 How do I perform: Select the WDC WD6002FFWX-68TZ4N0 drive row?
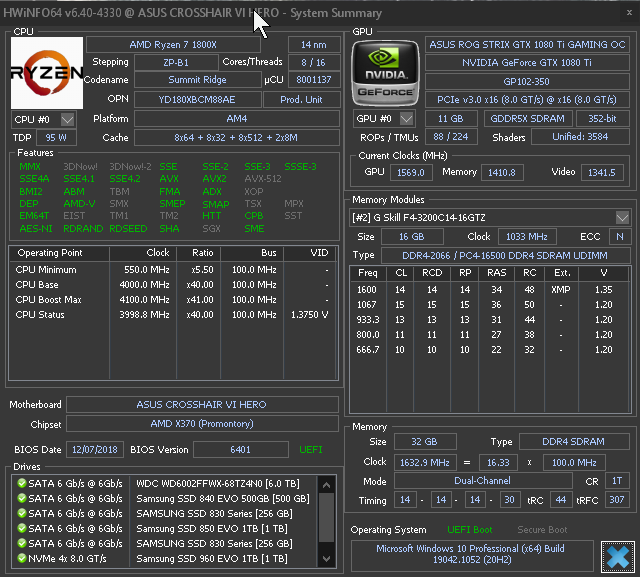pos(165,484)
